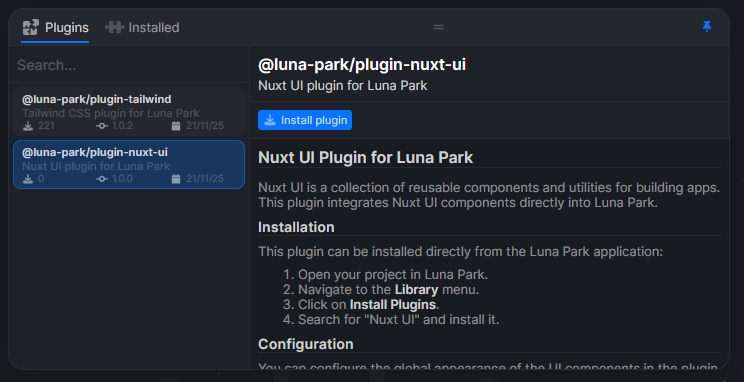Open the Installed tab
The height and width of the screenshot is (382, 744).
coord(142,28)
